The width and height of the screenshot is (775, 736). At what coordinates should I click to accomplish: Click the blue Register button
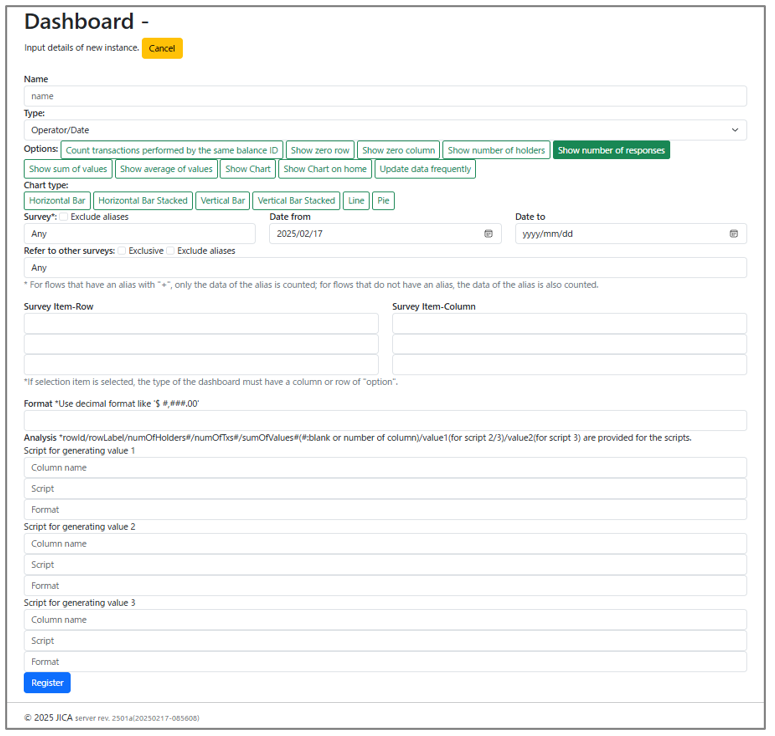(47, 683)
